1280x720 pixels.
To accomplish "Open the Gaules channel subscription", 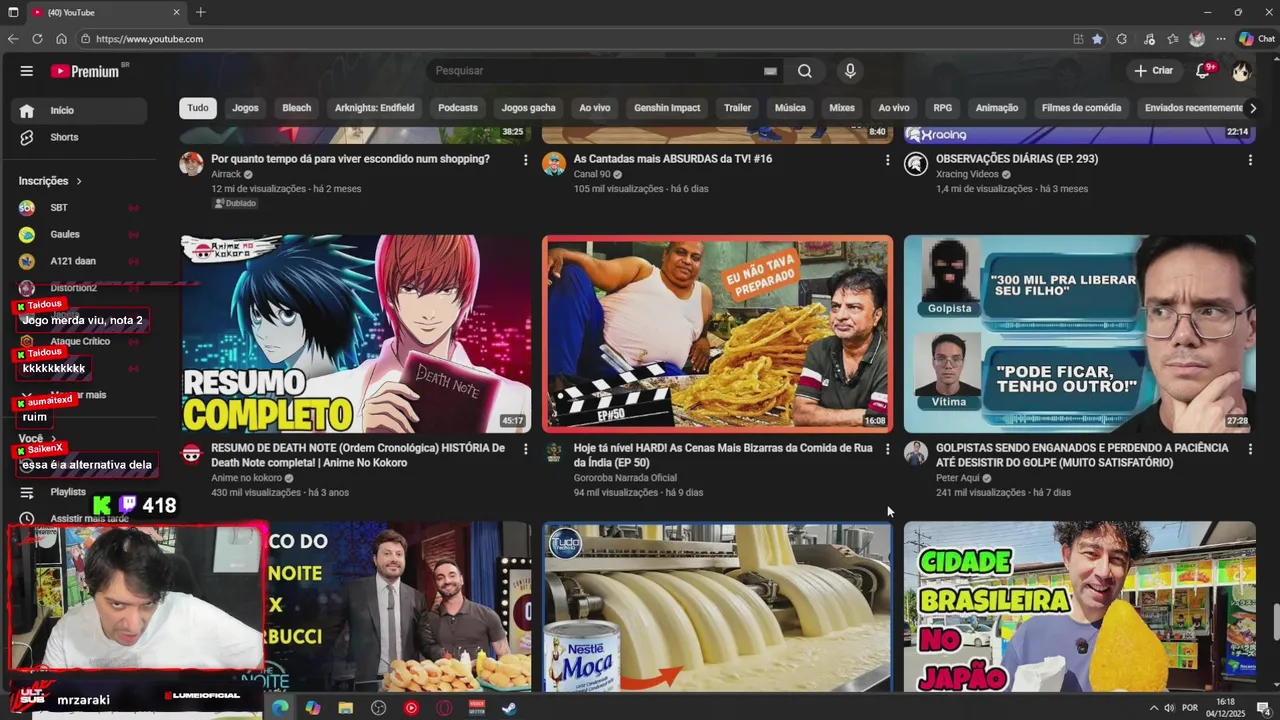I will (80, 234).
